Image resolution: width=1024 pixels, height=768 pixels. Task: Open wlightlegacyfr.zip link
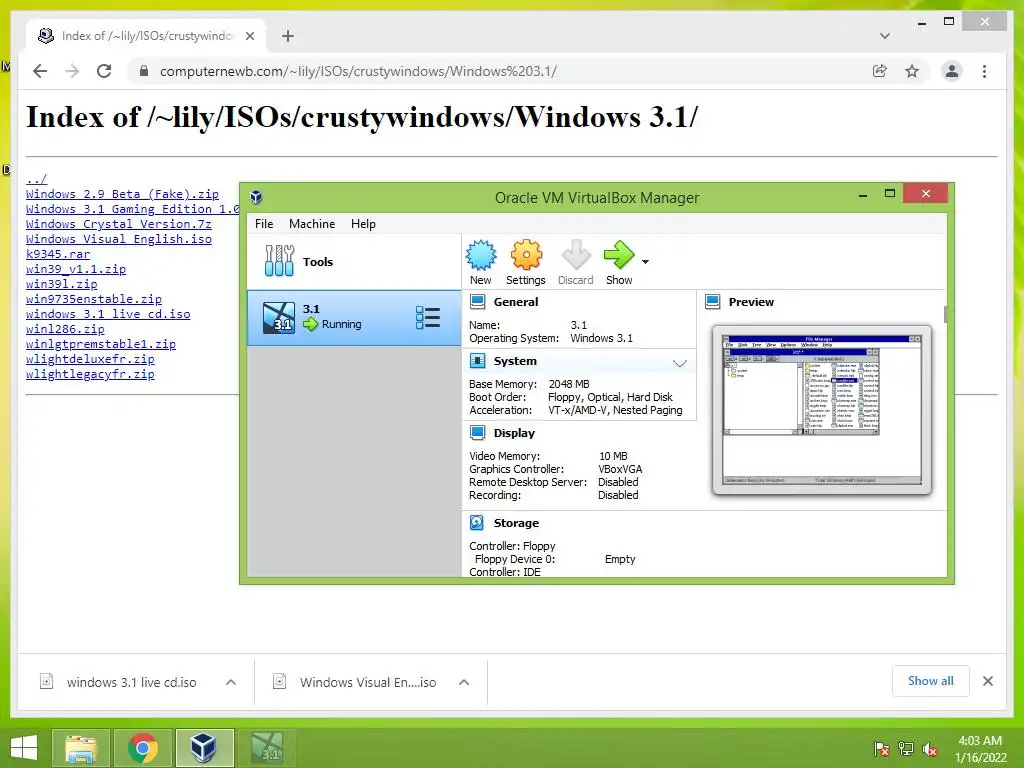point(90,374)
